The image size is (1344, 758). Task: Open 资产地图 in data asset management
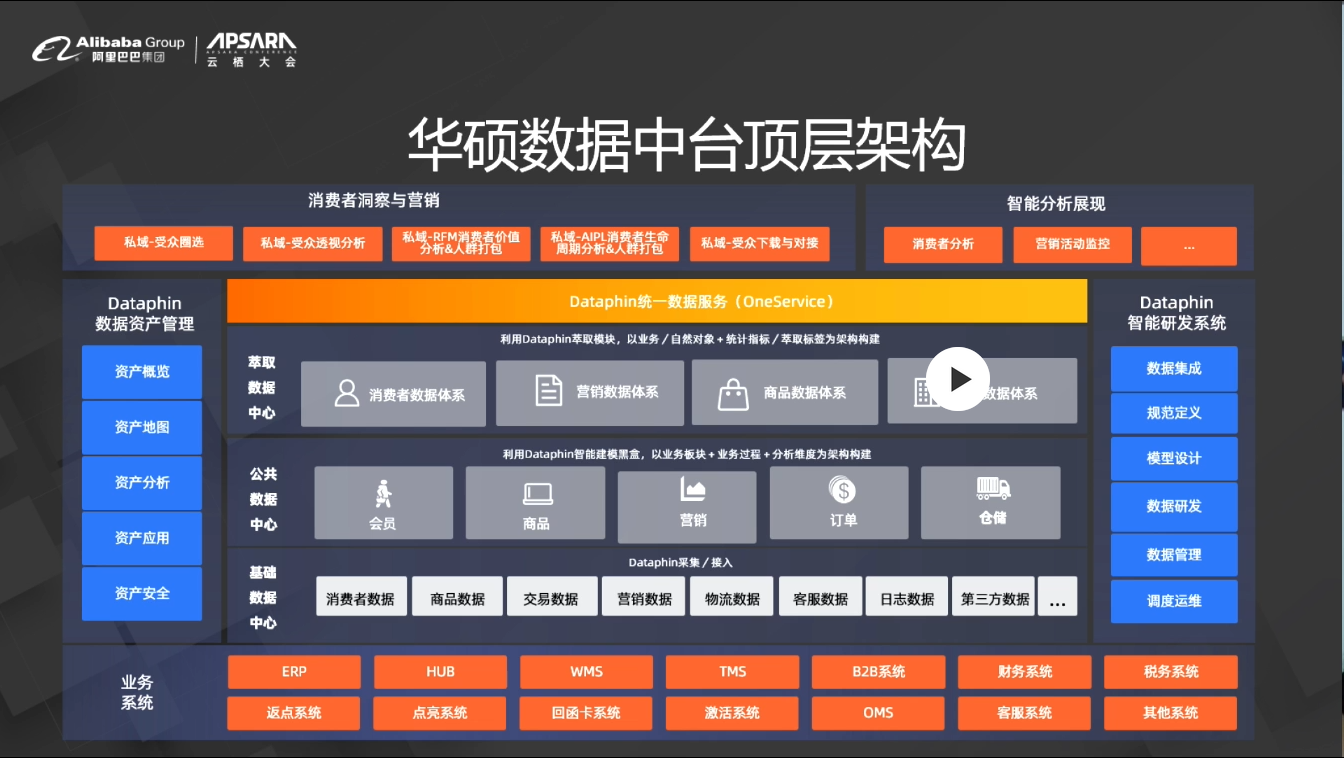click(142, 427)
